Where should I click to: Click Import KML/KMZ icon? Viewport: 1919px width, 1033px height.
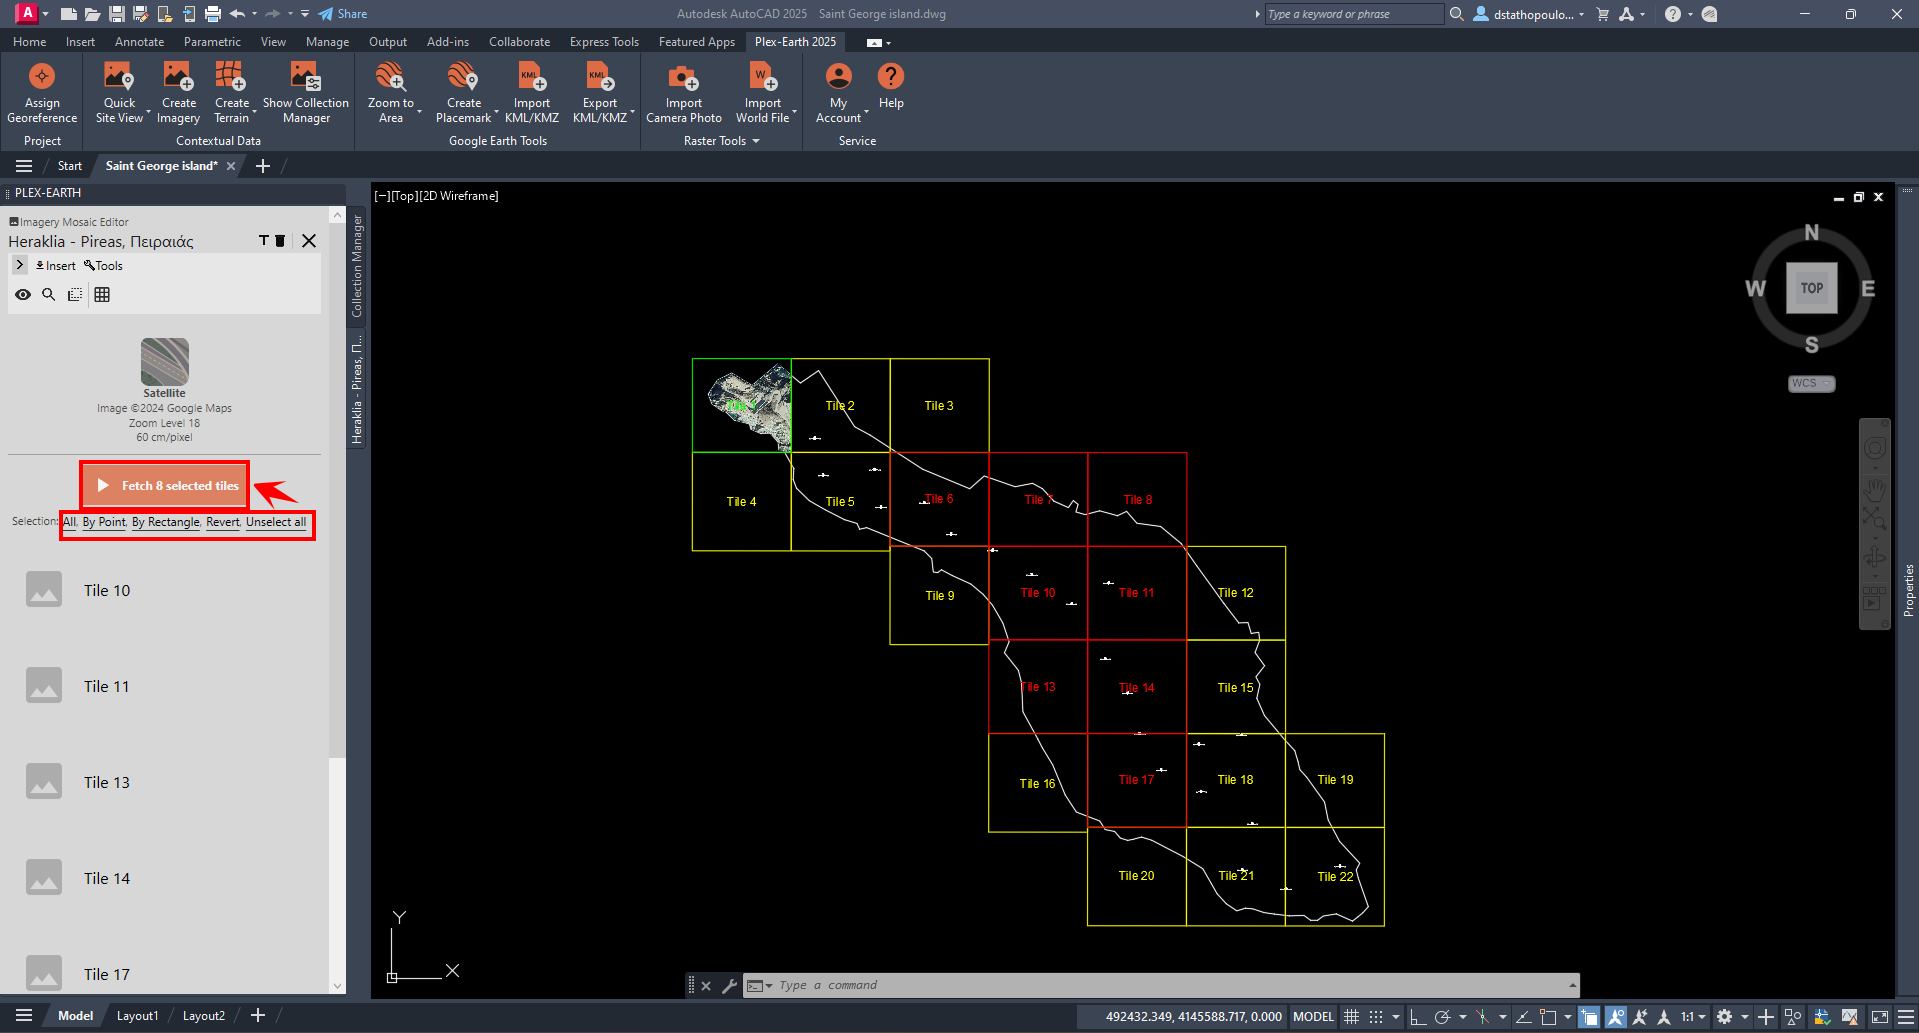click(531, 78)
